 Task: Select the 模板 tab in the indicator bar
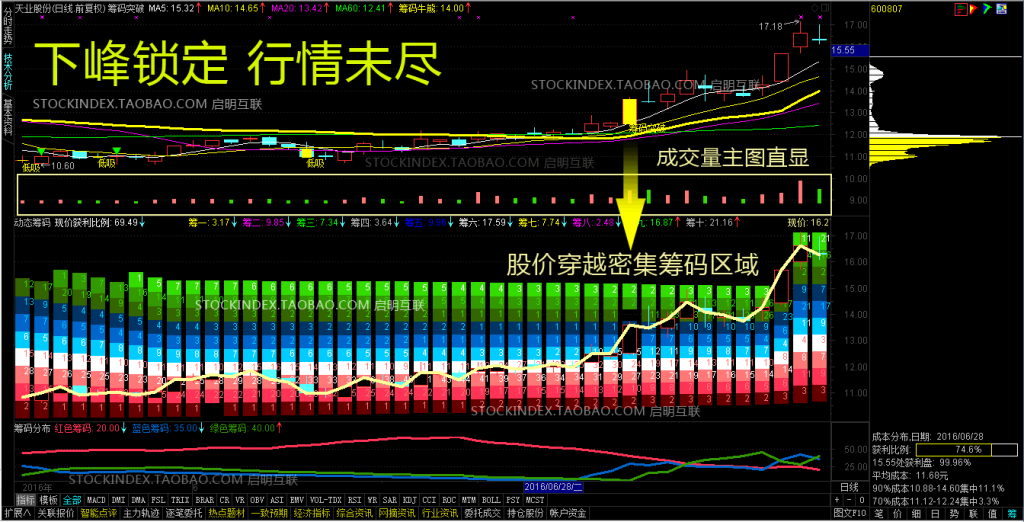(x=49, y=500)
